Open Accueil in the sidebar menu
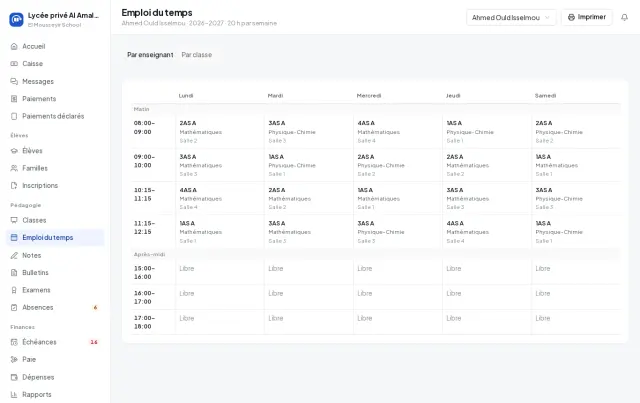 (55, 46)
